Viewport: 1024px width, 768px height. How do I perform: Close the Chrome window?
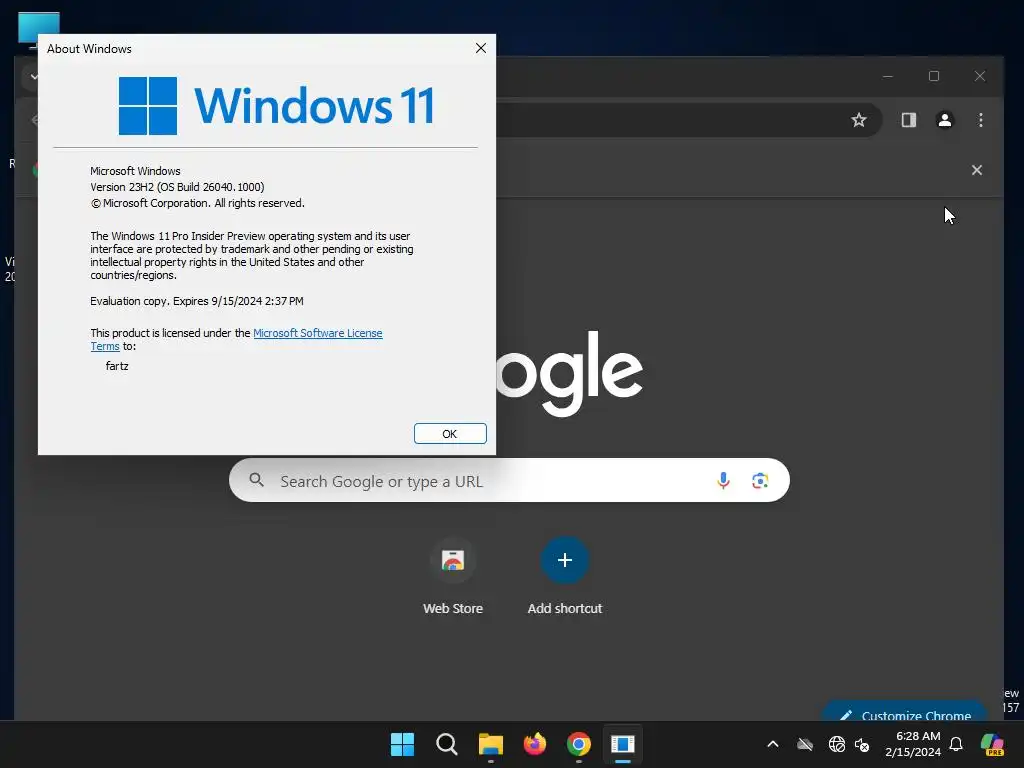[980, 76]
